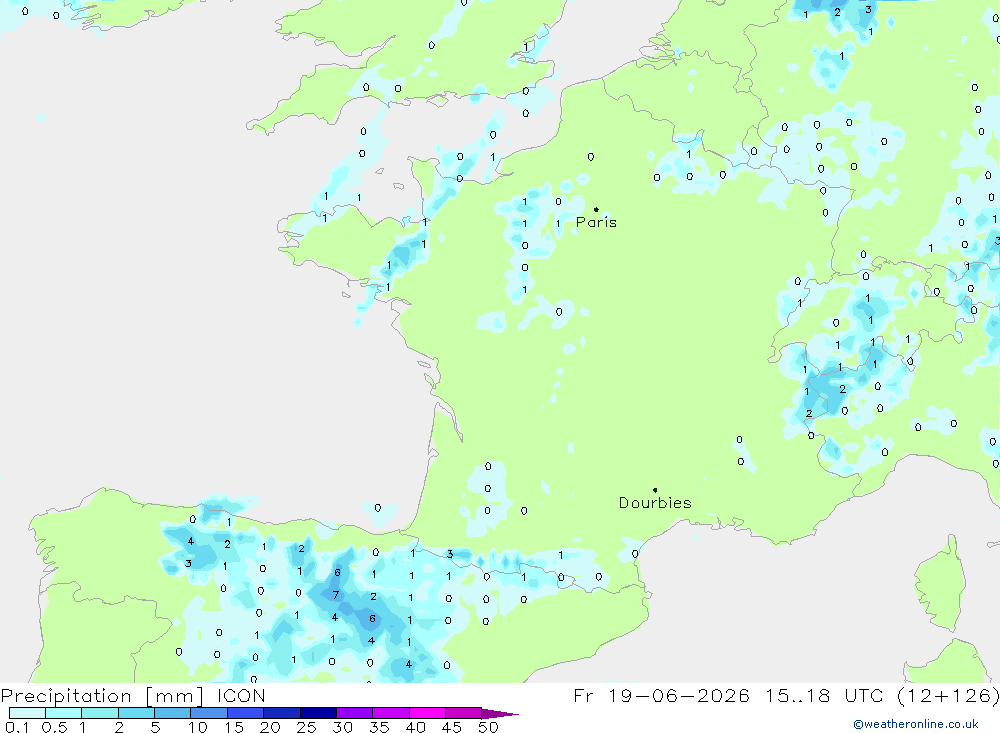This screenshot has height=733, width=1000.
Task: Pick the lightest cyan swatch above 0.1
Action: click(27, 713)
